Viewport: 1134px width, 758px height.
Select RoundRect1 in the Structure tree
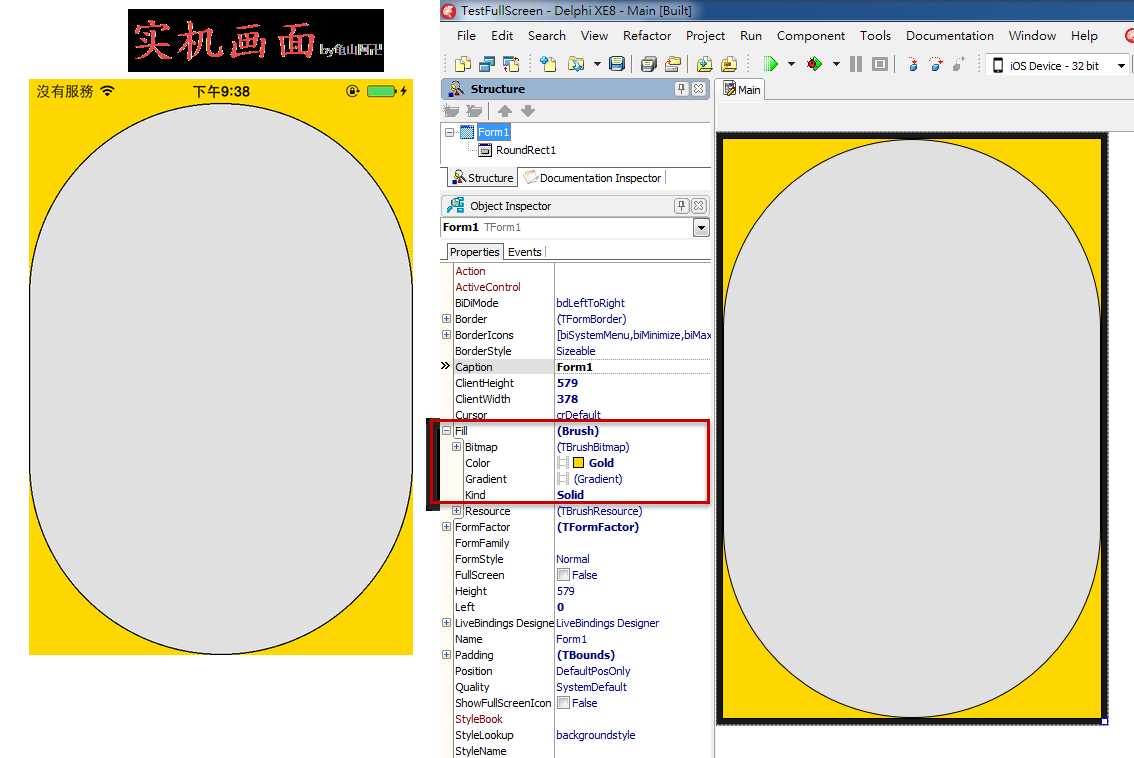526,150
